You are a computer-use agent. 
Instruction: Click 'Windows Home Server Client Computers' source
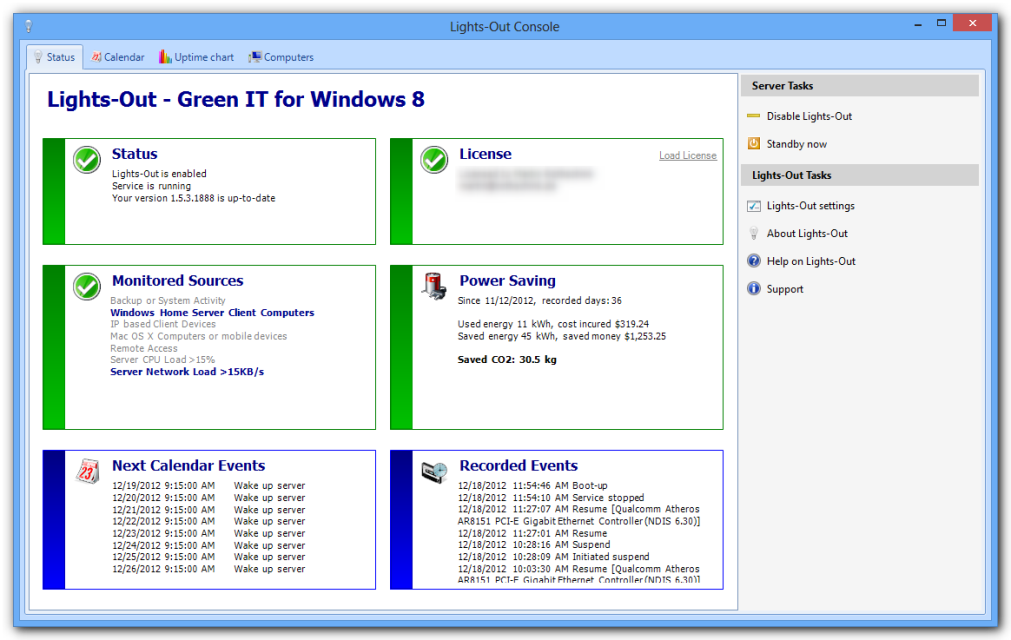[212, 313]
